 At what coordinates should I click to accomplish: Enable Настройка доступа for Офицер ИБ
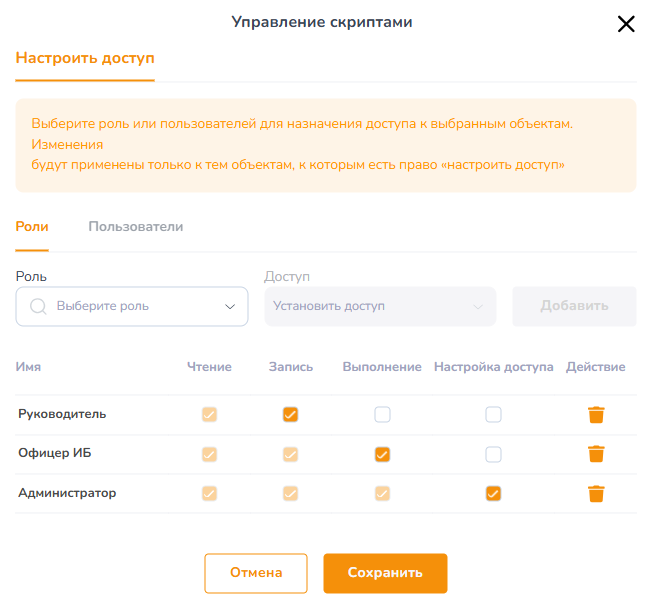tap(493, 454)
